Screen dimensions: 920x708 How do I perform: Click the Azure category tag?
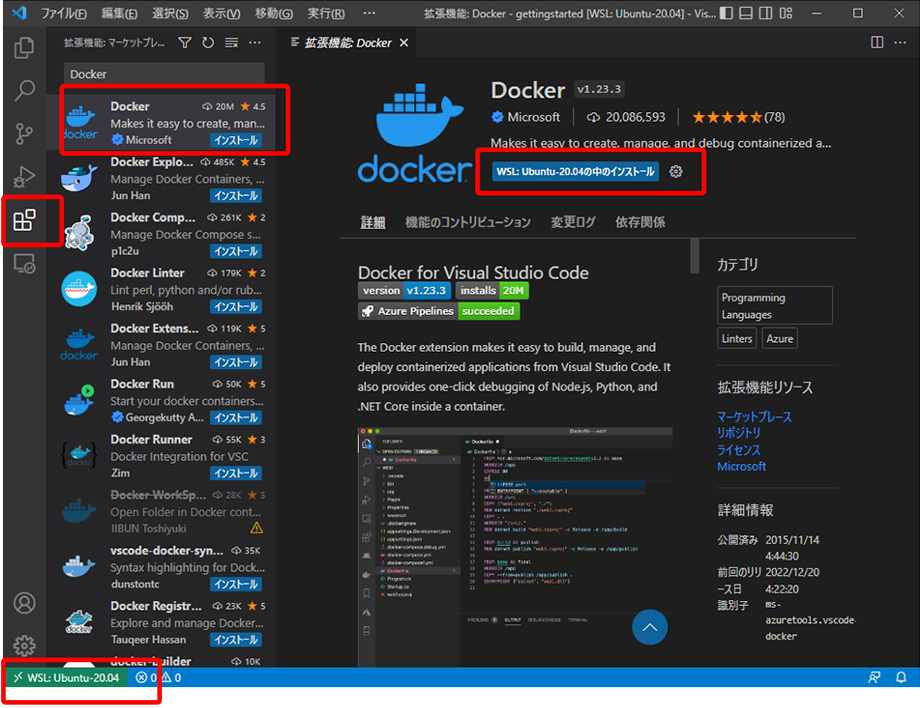pos(779,338)
